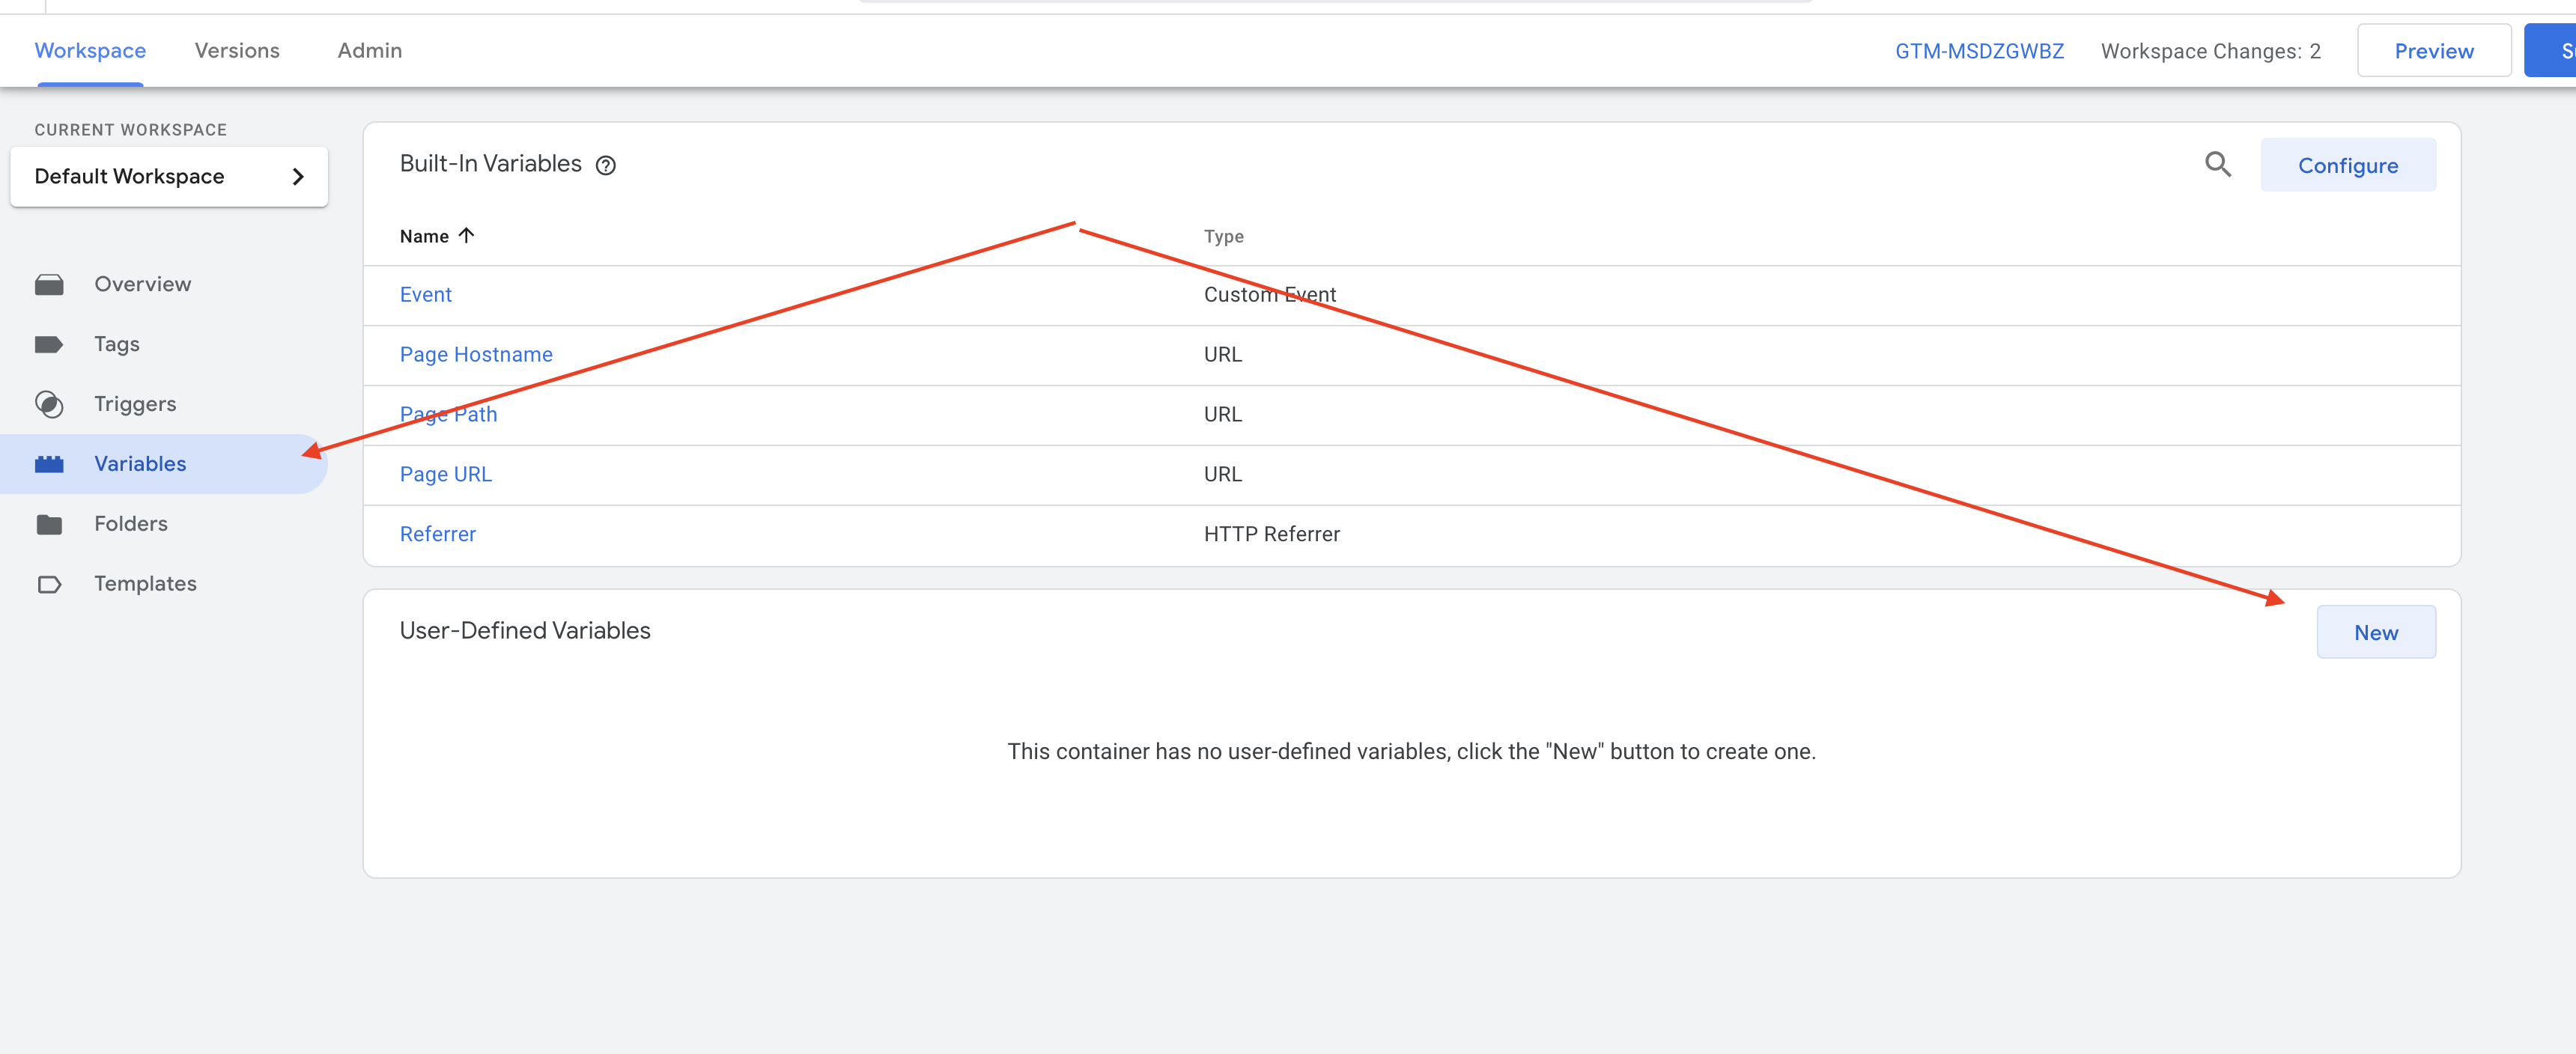Screen dimensions: 2576x1054
Task: Click Configure for built-in variables
Action: point(2347,166)
